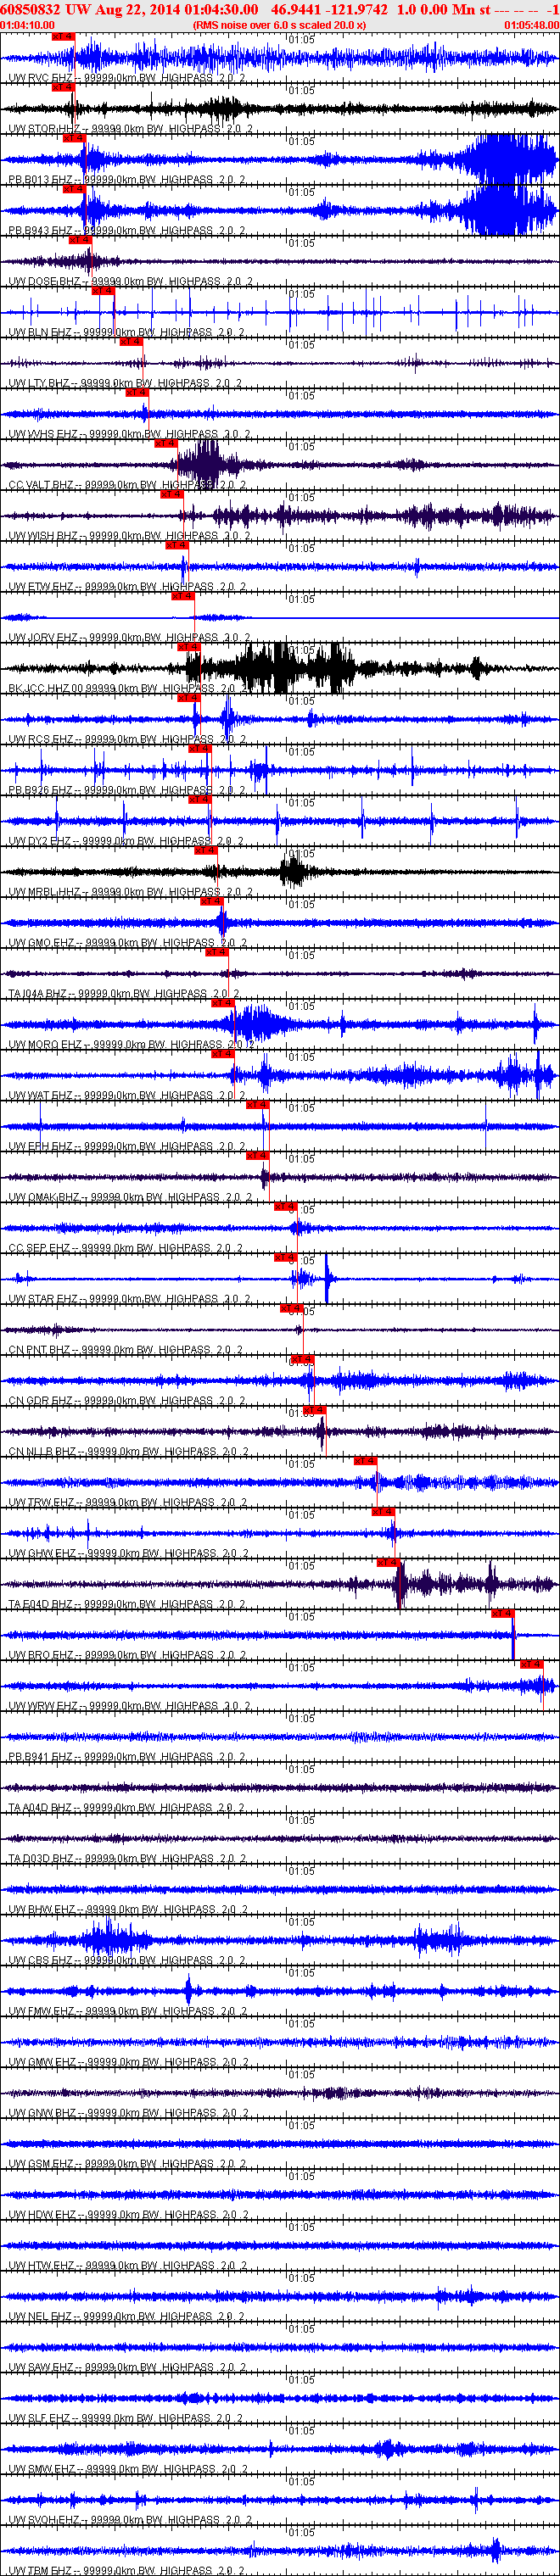Screen dimensions: 560x2576
Task: Select the UW MORO EHZ trace label
Action: [130, 1045]
